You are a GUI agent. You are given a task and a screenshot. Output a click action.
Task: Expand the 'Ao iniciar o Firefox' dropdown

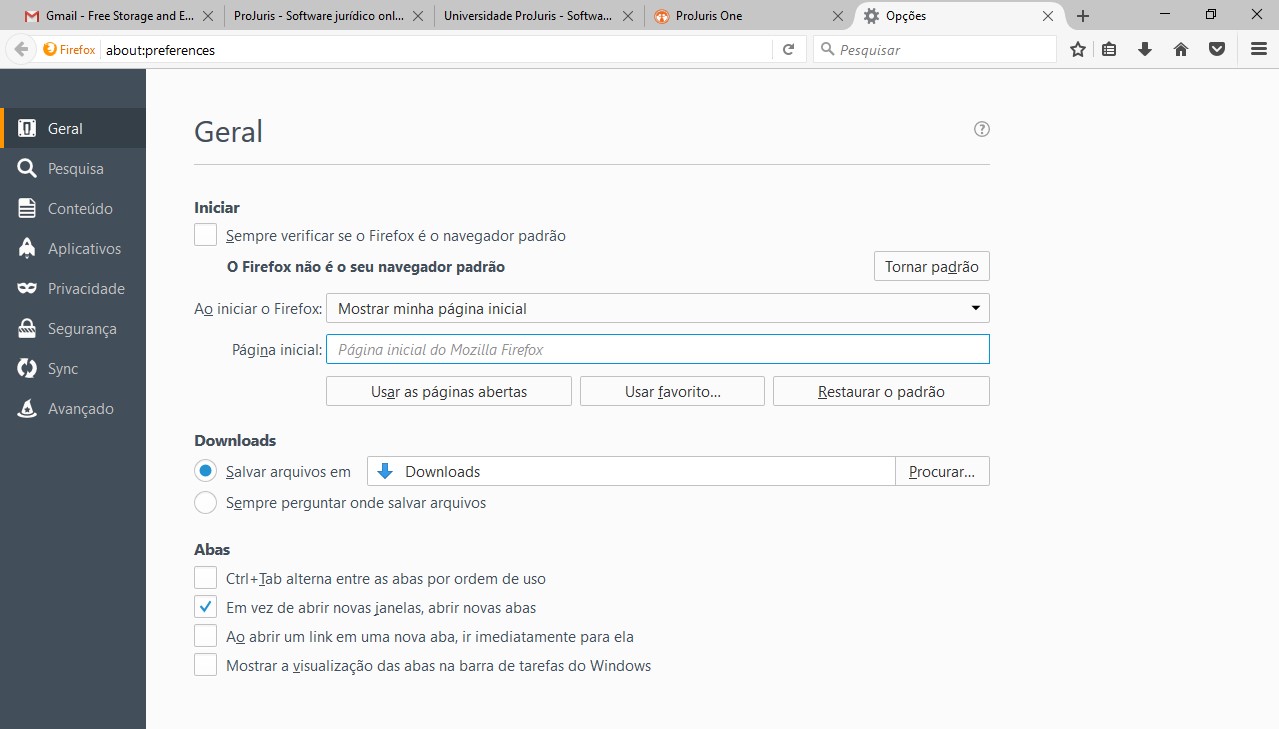click(657, 308)
